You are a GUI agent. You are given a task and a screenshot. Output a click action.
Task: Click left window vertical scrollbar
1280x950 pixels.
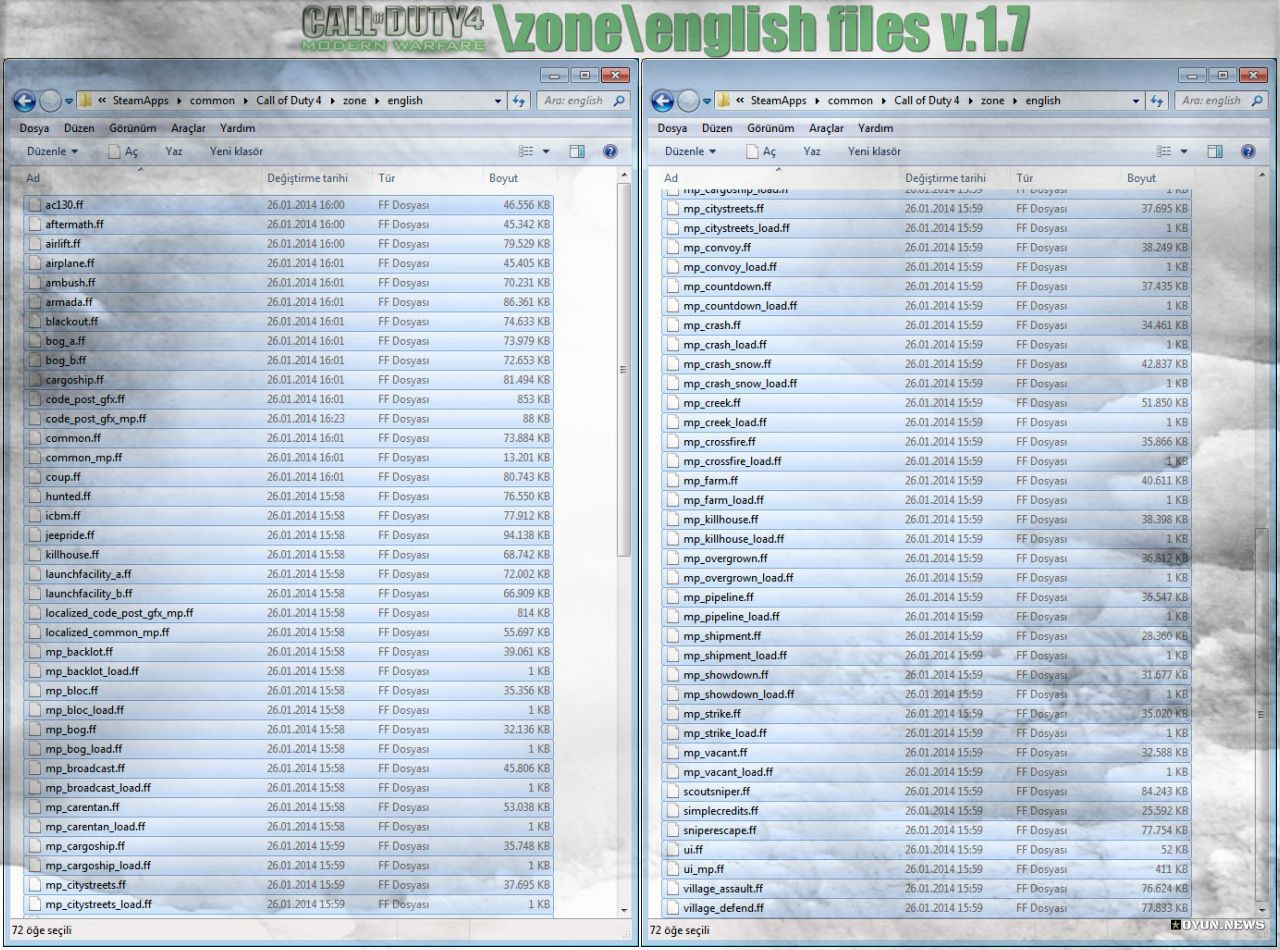tap(624, 370)
